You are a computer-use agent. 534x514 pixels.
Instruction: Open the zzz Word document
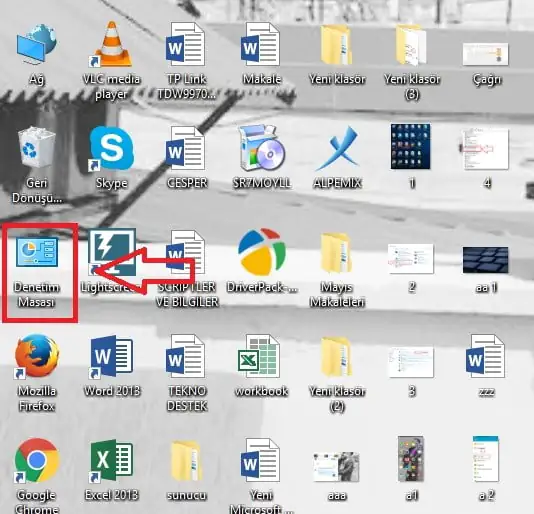click(485, 356)
